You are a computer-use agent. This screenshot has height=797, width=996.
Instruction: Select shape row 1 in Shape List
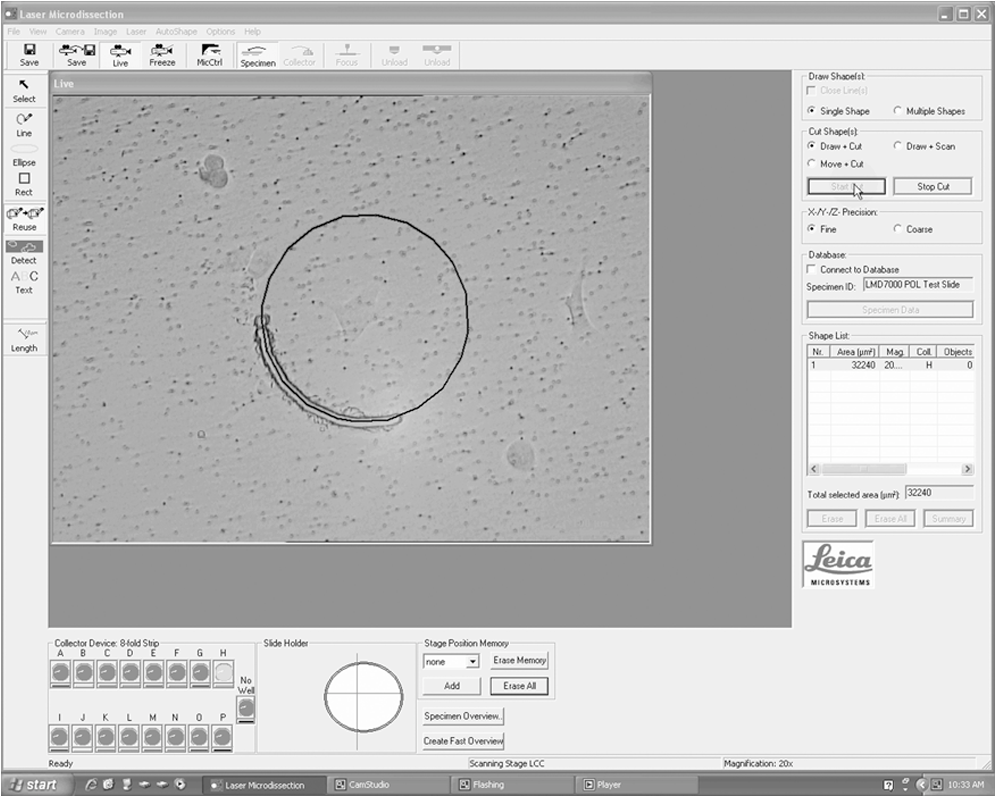(x=891, y=365)
